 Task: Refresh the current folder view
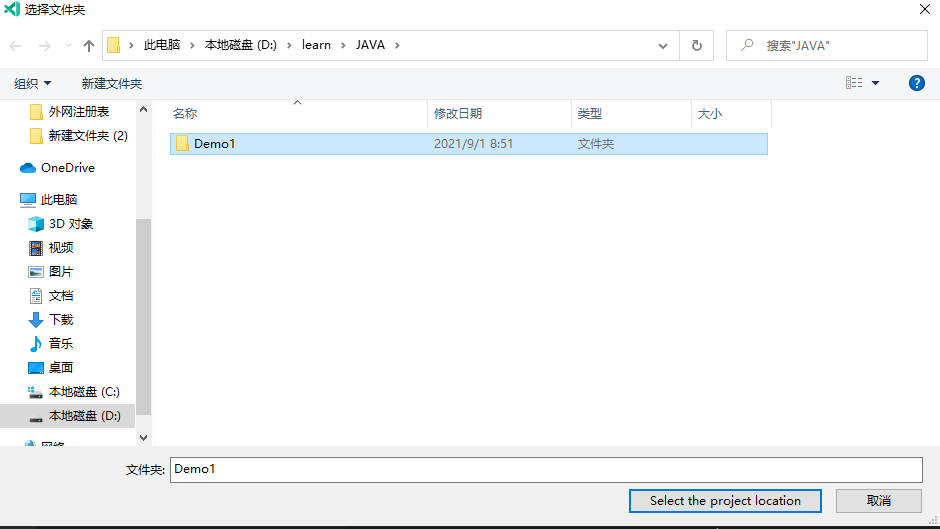coord(696,46)
